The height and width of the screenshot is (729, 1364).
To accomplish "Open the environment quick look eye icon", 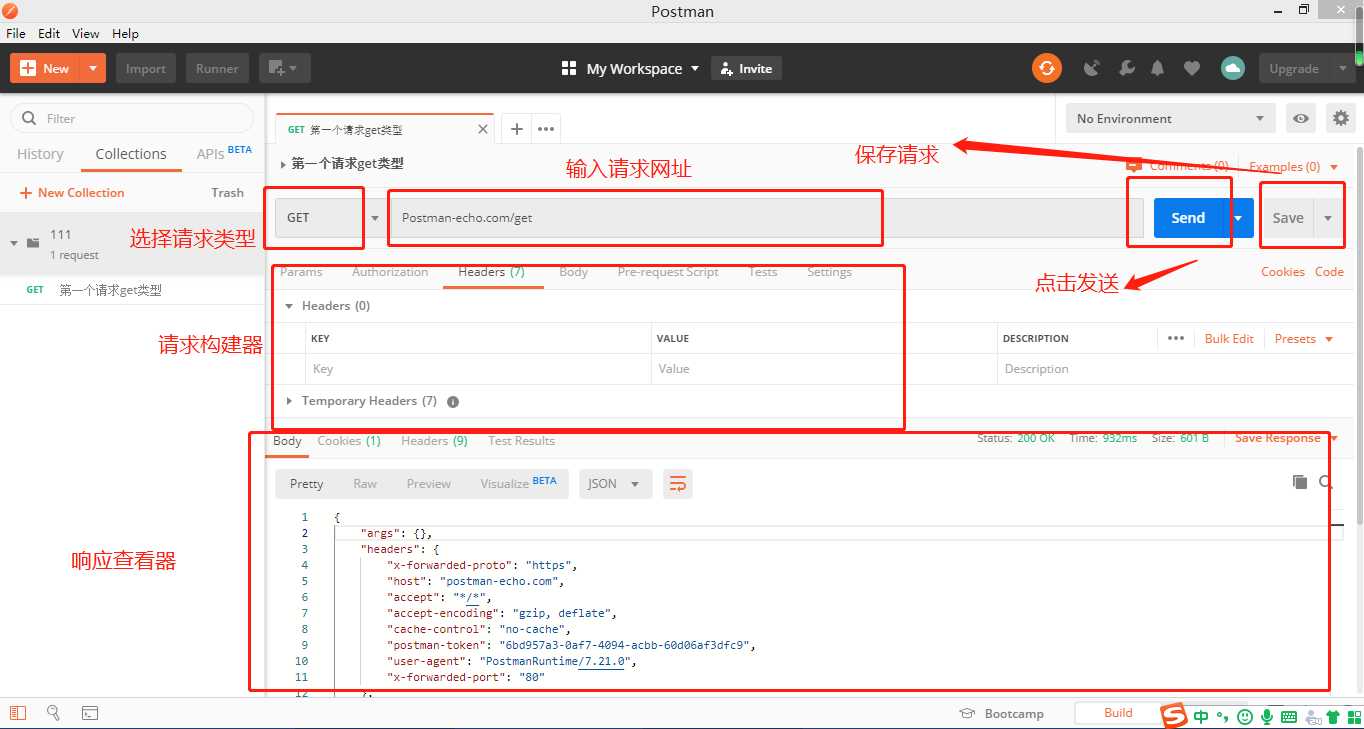I will (x=1300, y=118).
